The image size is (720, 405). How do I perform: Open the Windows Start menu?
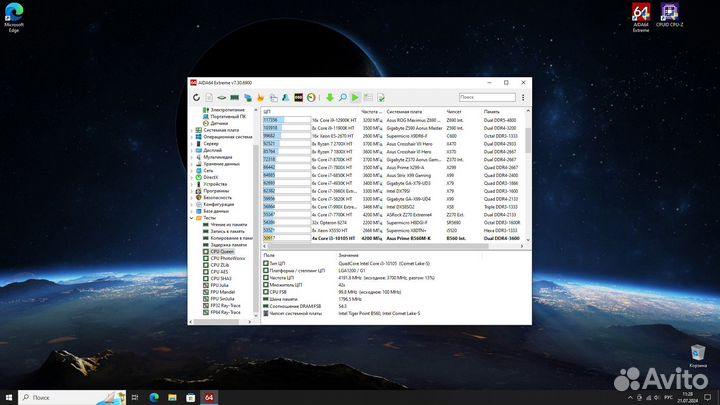click(x=9, y=397)
